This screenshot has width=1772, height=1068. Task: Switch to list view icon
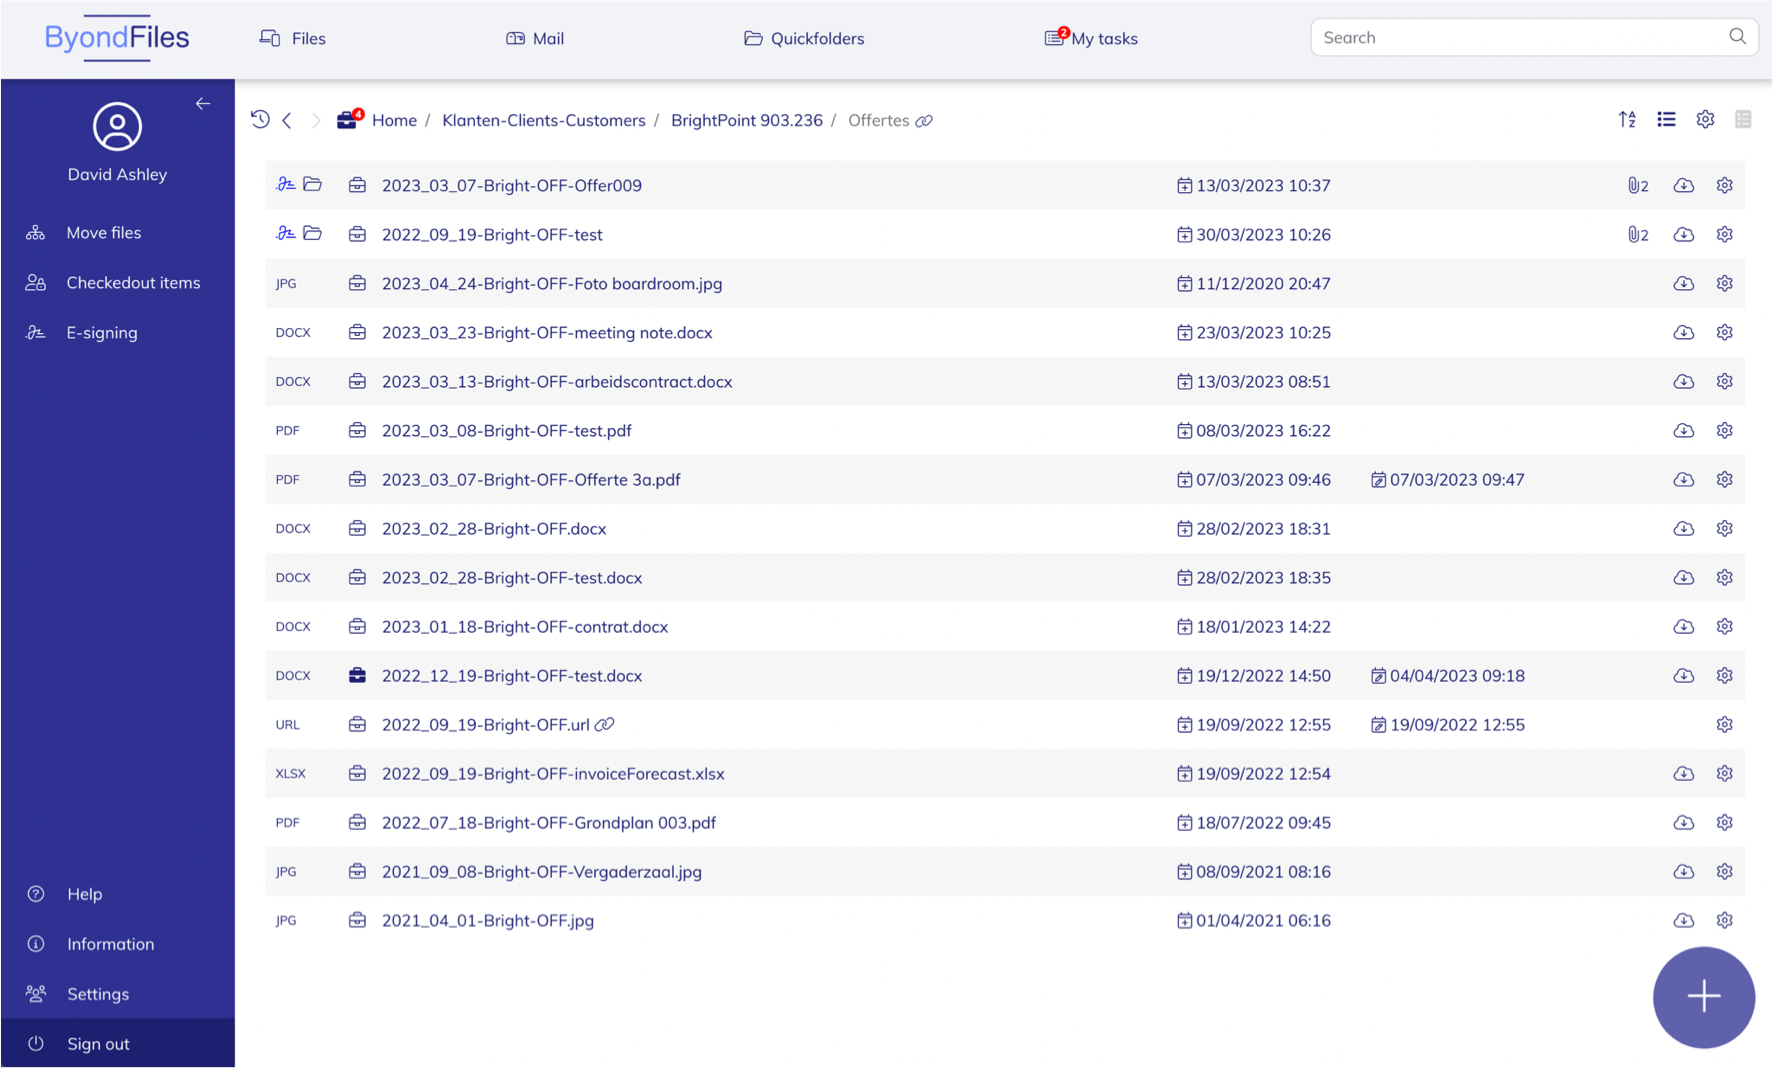tap(1666, 120)
